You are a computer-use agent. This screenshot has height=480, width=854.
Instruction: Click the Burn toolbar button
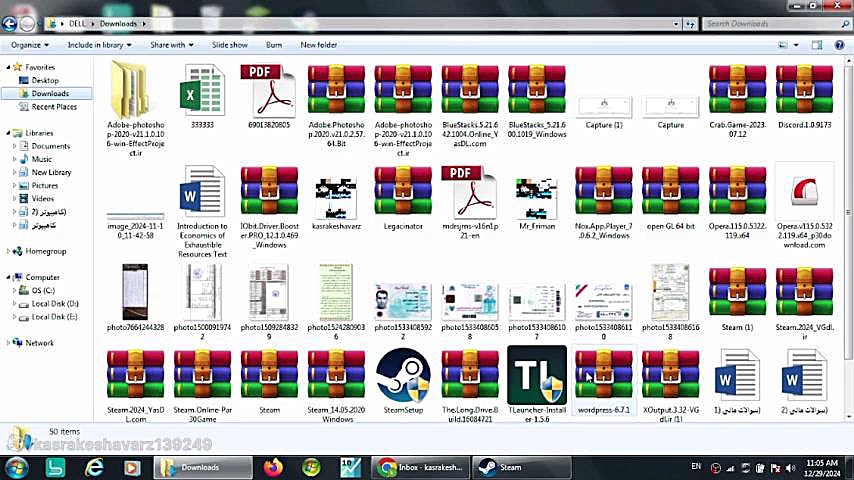(x=274, y=45)
